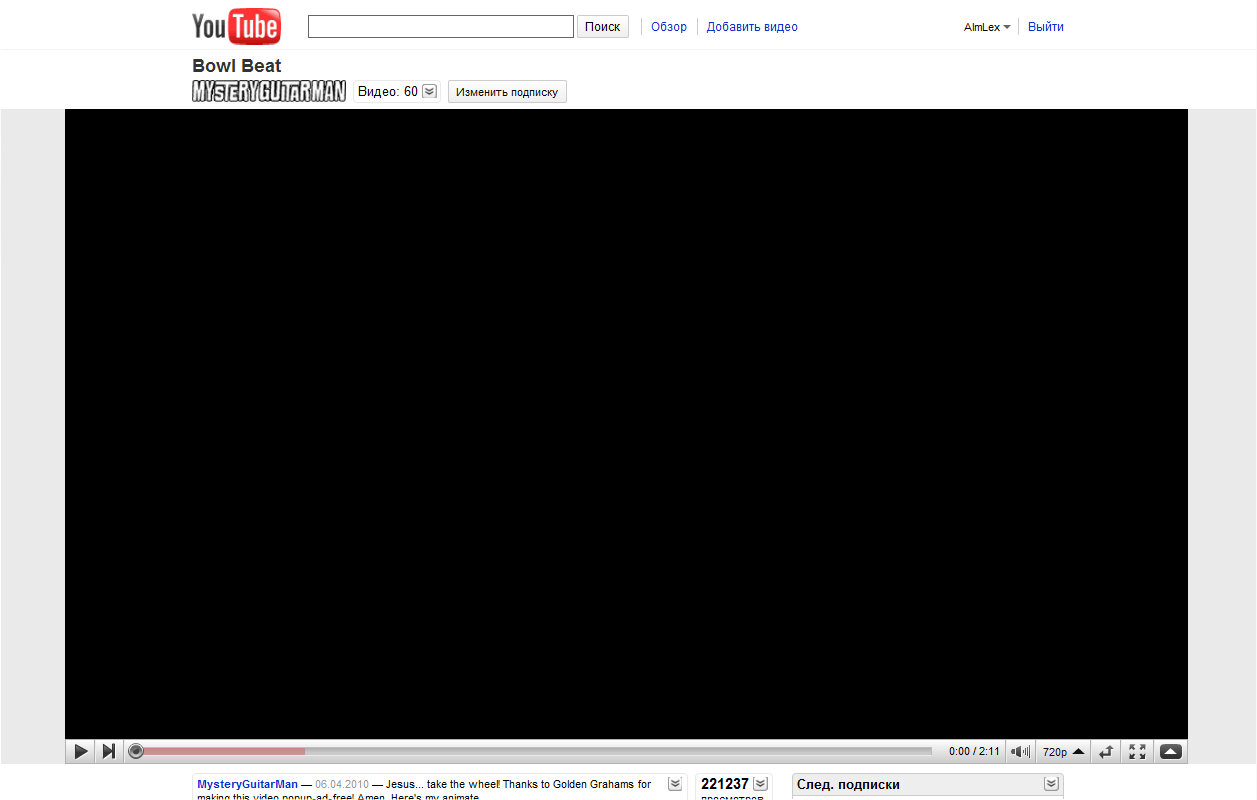Click Изменить подписку button
The height and width of the screenshot is (800, 1257).
coord(507,91)
